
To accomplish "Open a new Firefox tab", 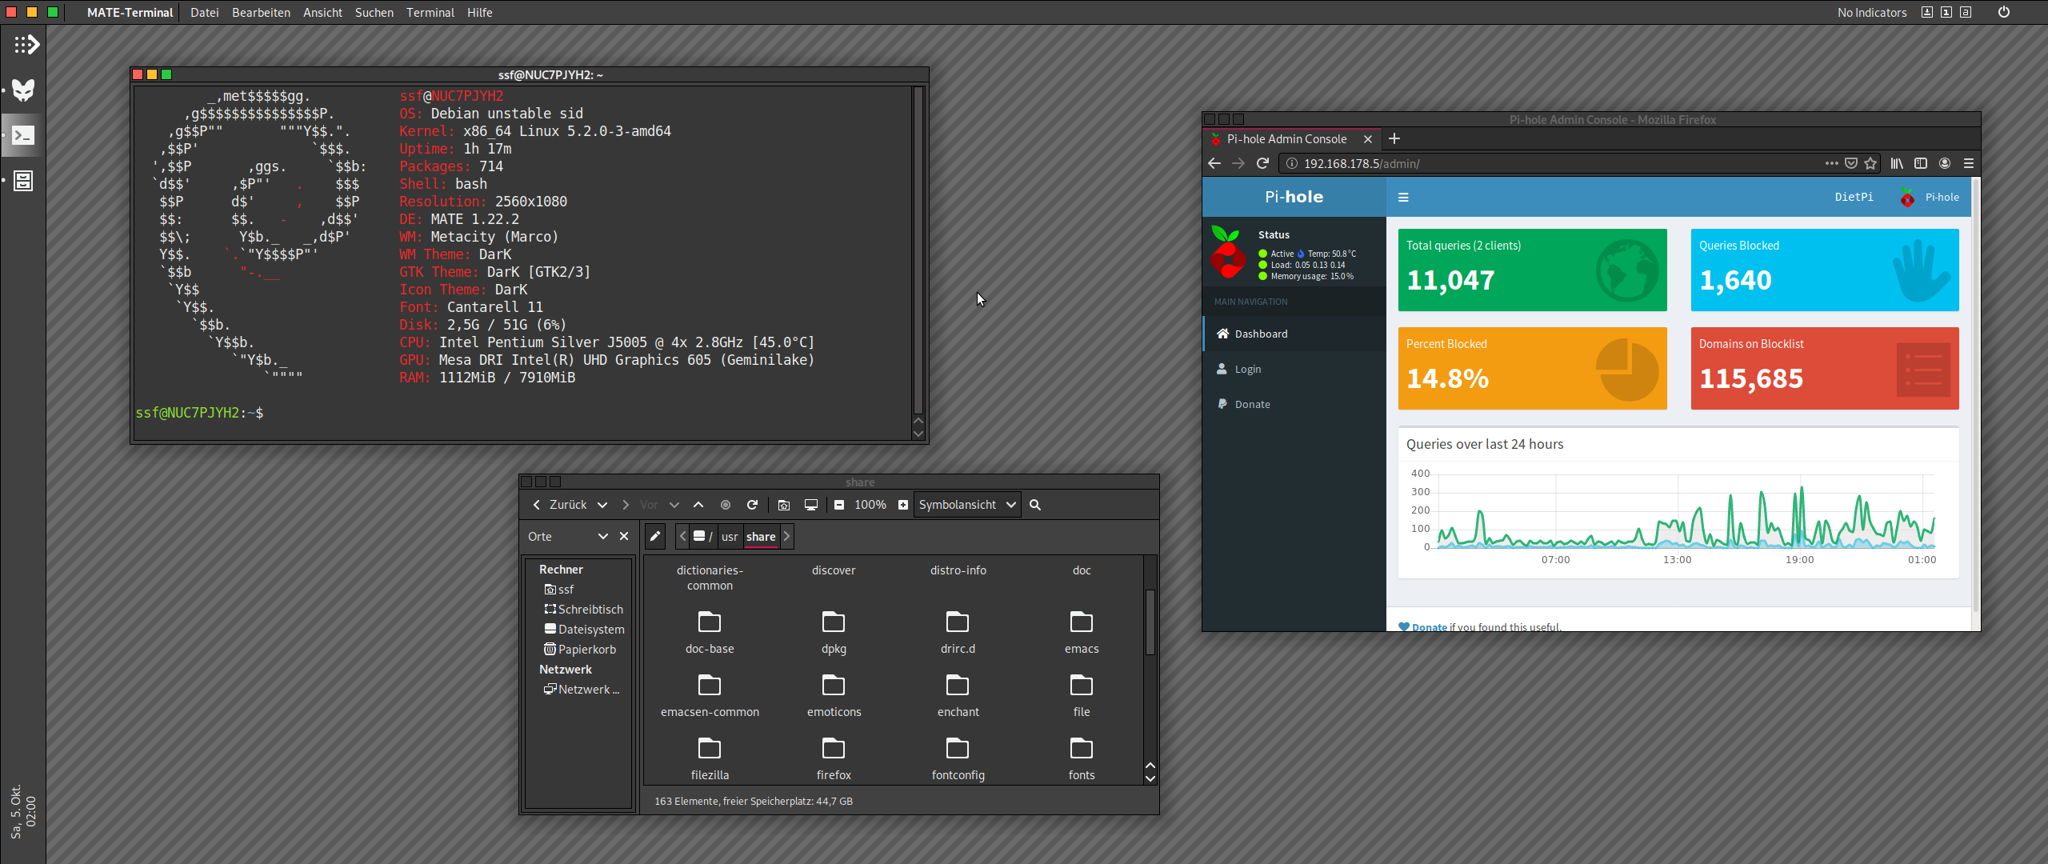I will pyautogui.click(x=1394, y=139).
